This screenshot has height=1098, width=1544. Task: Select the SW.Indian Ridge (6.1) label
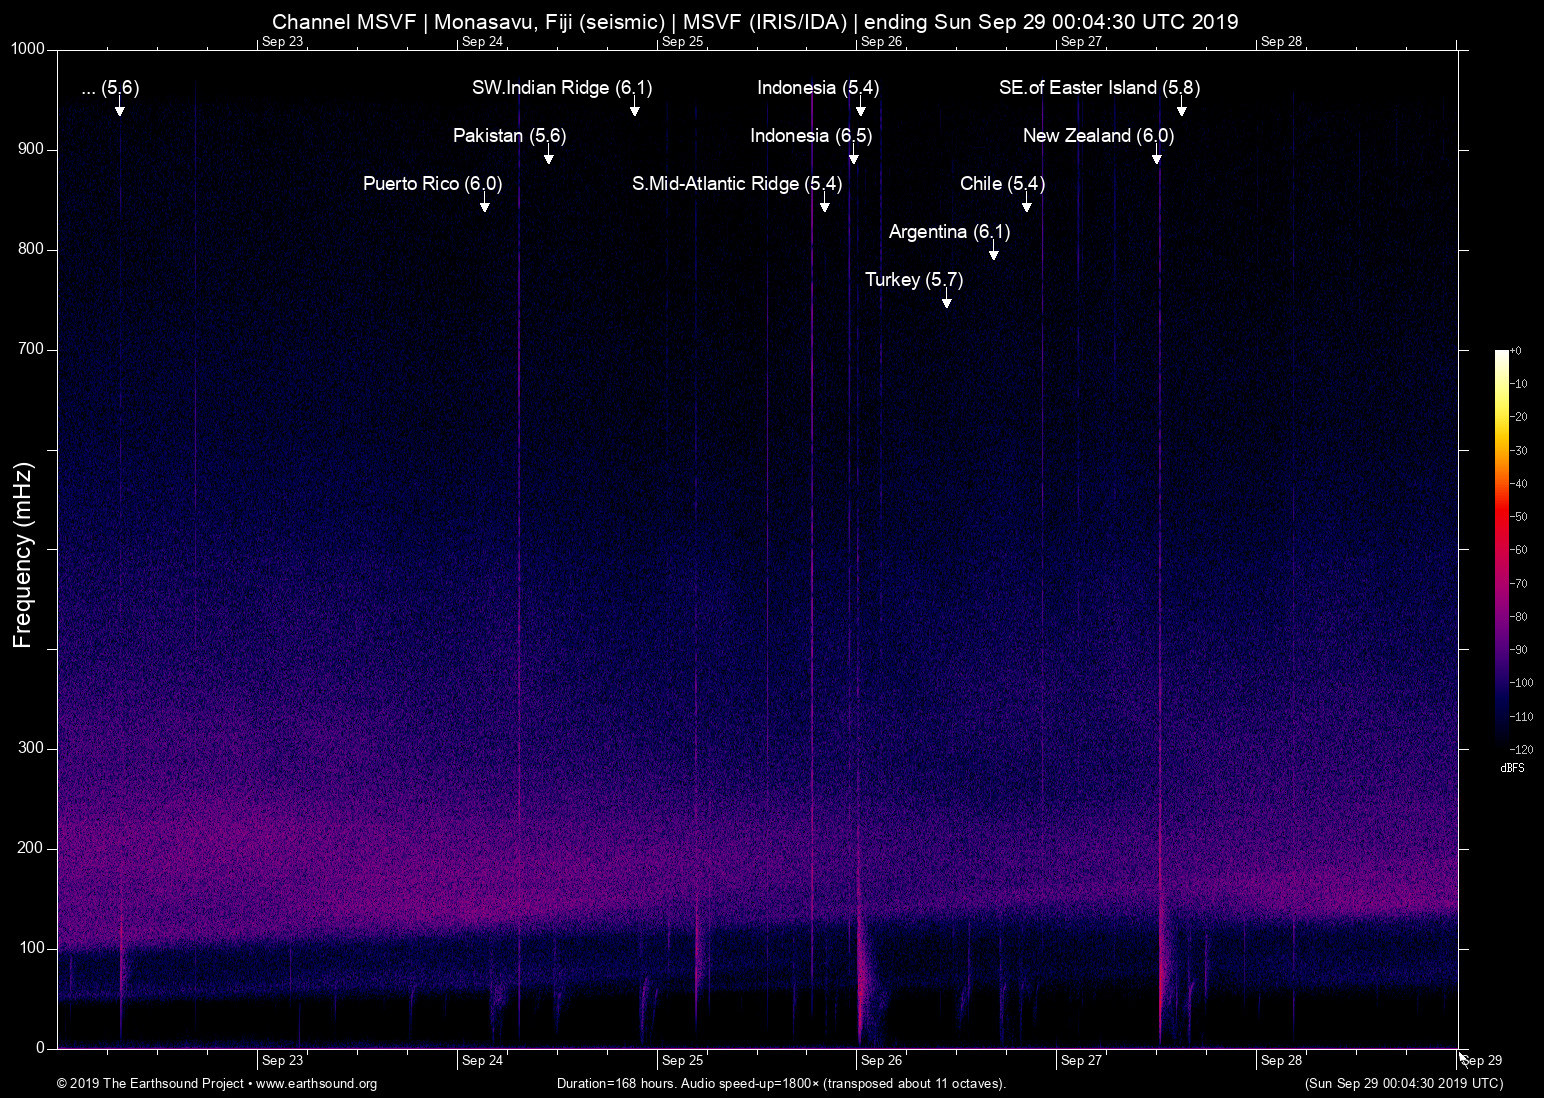pos(562,88)
